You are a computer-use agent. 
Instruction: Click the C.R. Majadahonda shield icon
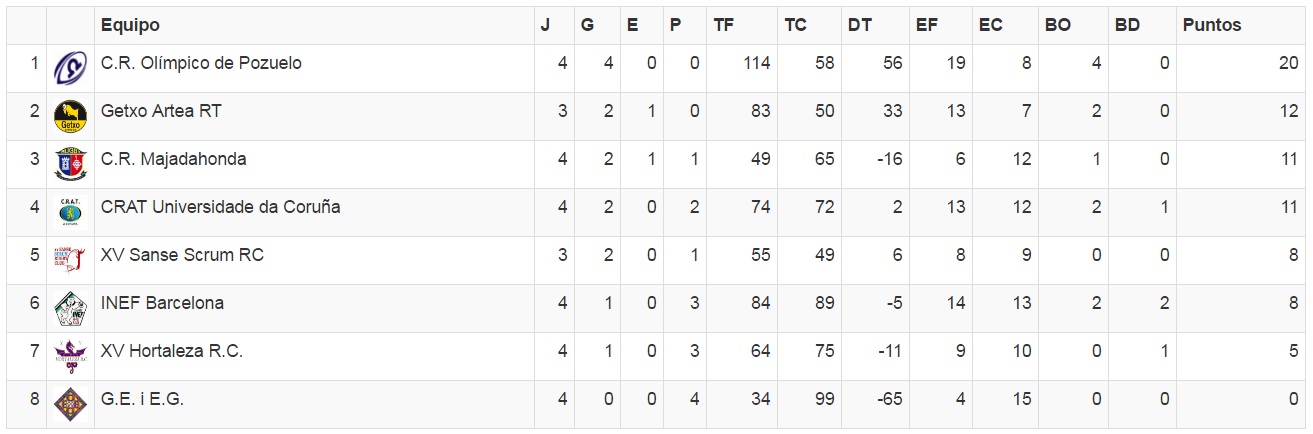tap(70, 164)
